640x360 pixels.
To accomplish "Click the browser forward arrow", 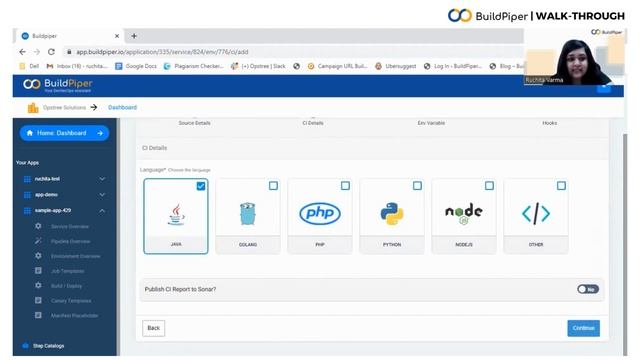I will pos(37,52).
